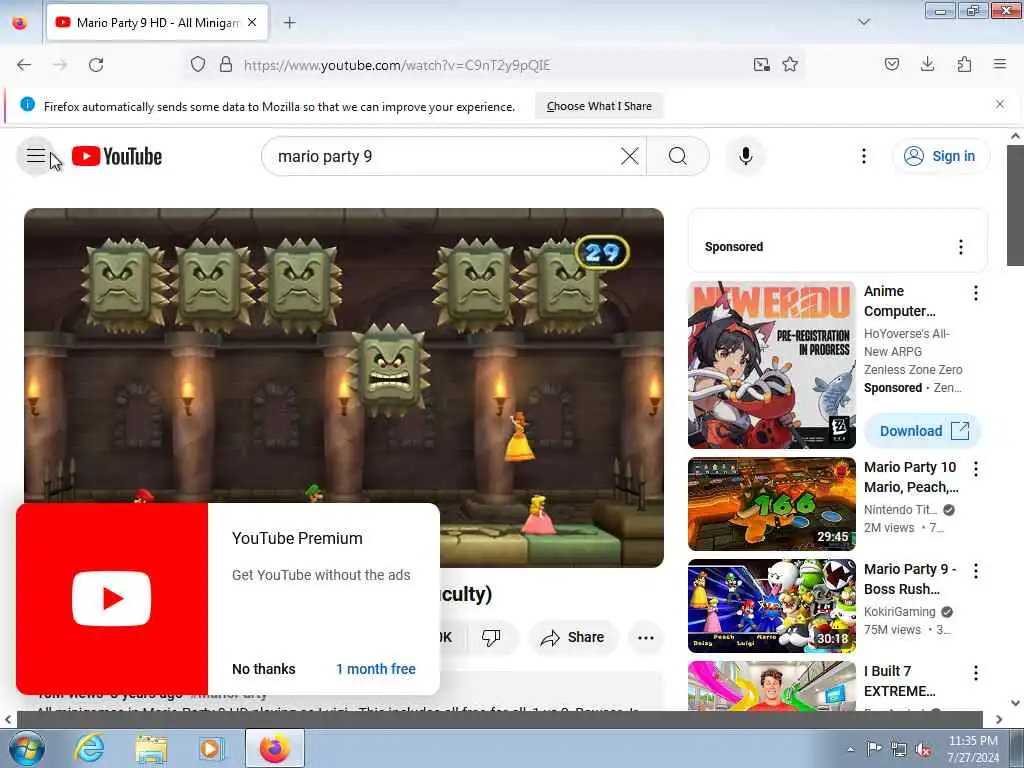1024x768 pixels.
Task: Open options for Mario Party 10 video
Action: click(976, 469)
